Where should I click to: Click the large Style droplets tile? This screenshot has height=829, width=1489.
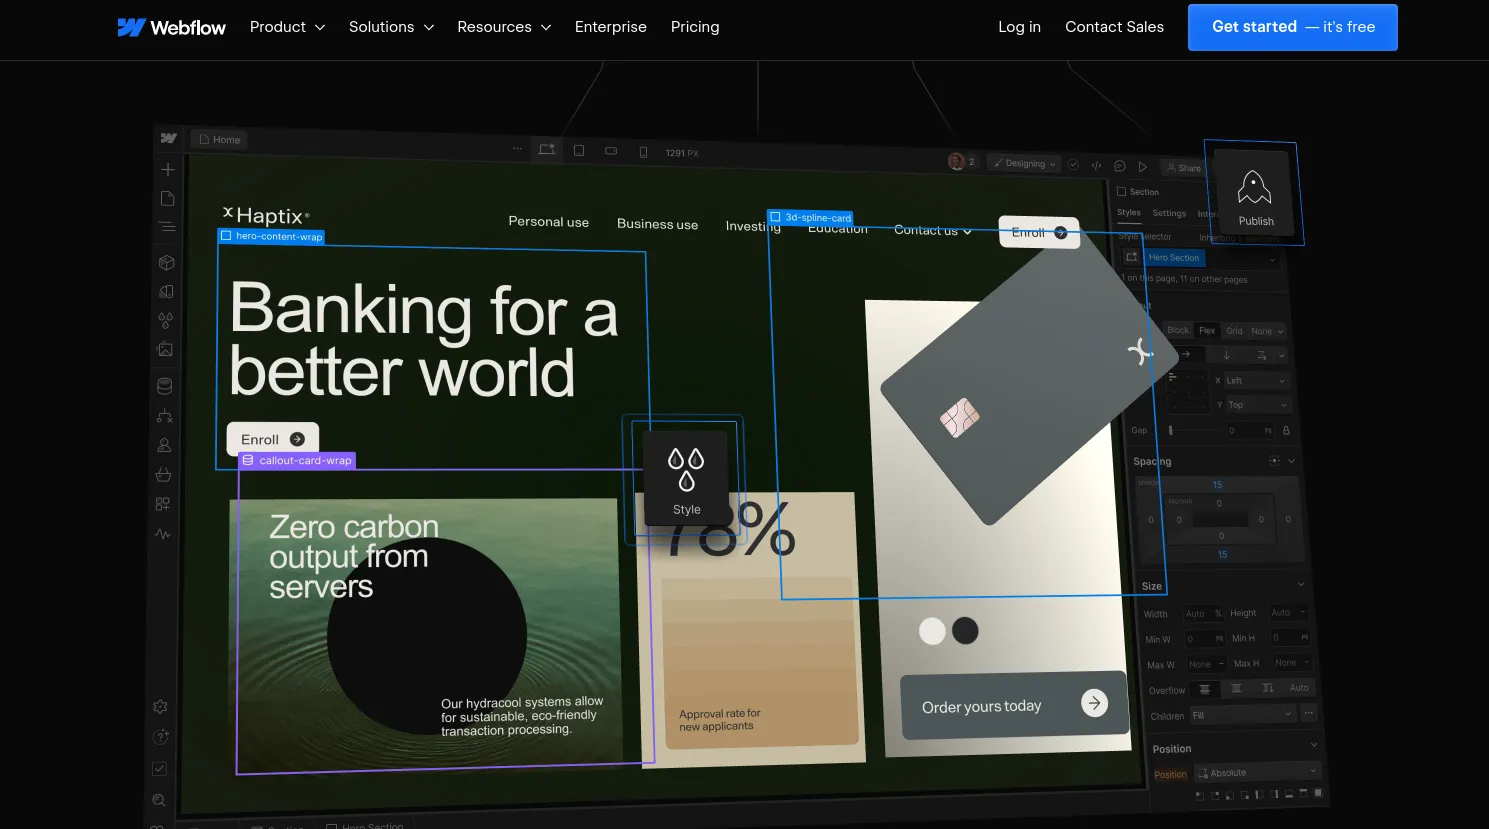click(686, 477)
